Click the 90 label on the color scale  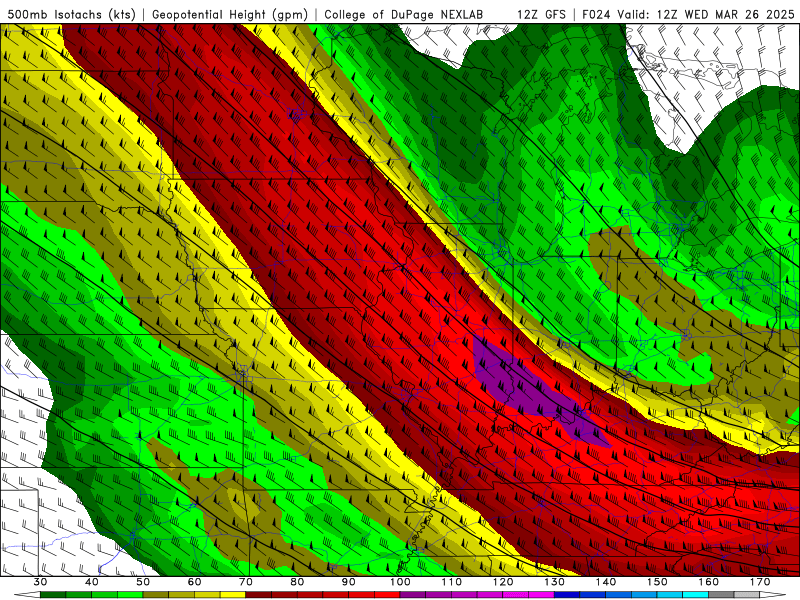click(x=349, y=582)
